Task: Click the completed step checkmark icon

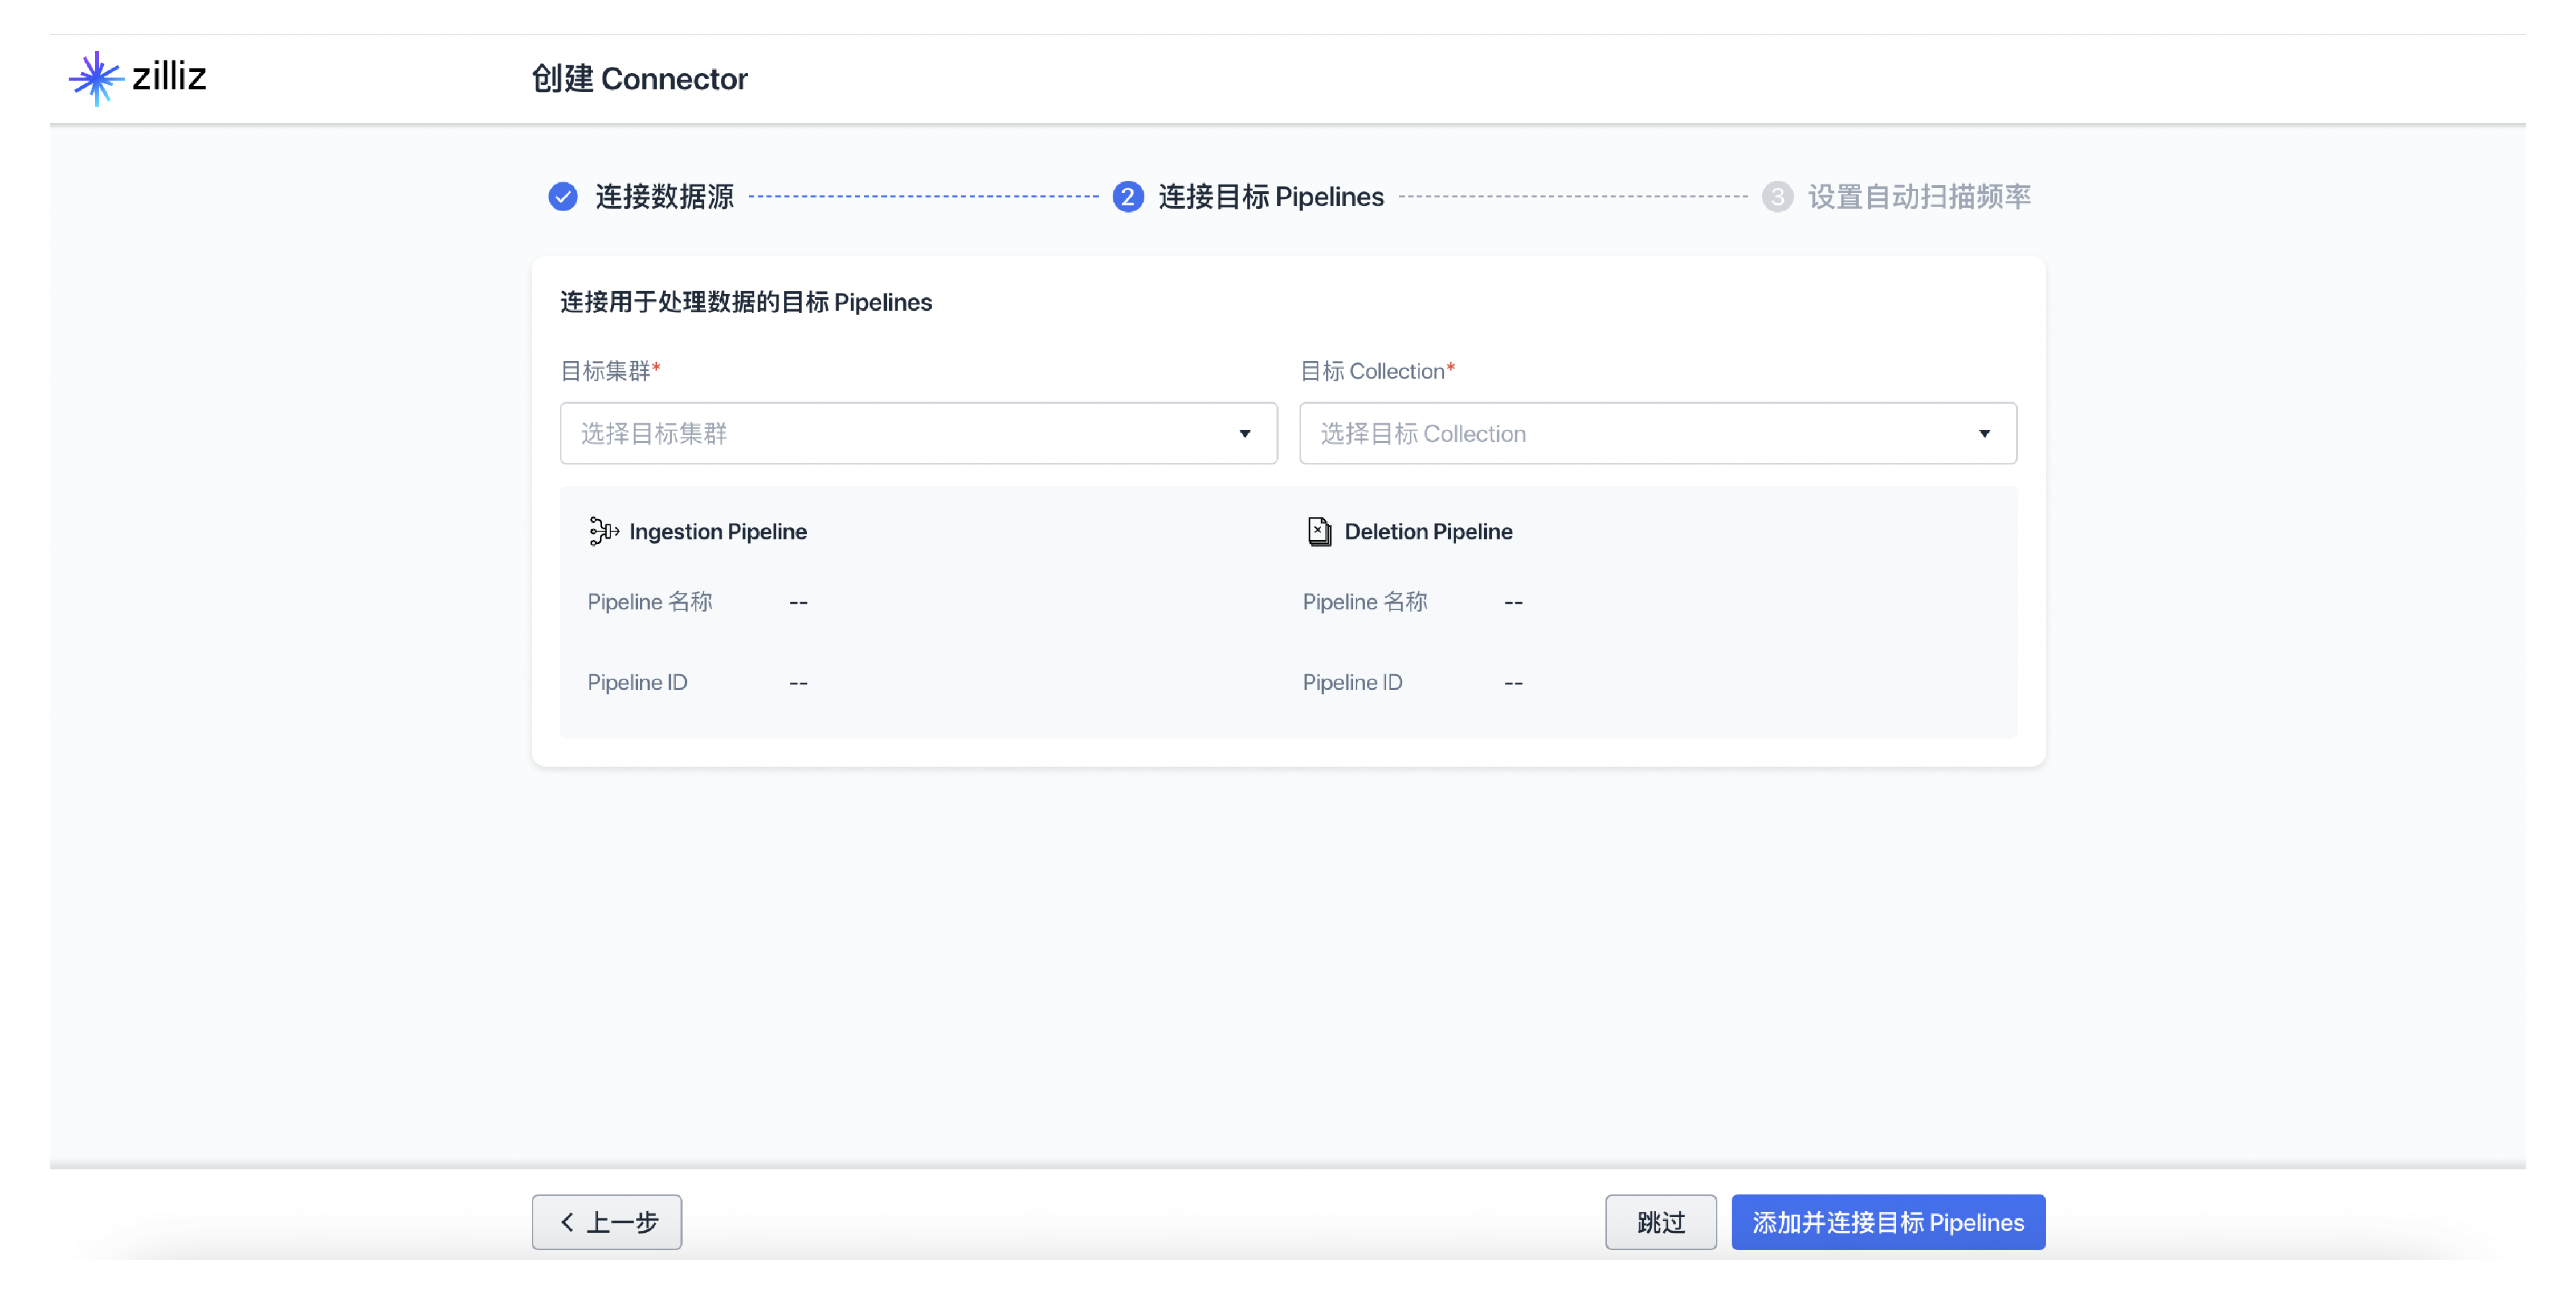Action: point(563,197)
